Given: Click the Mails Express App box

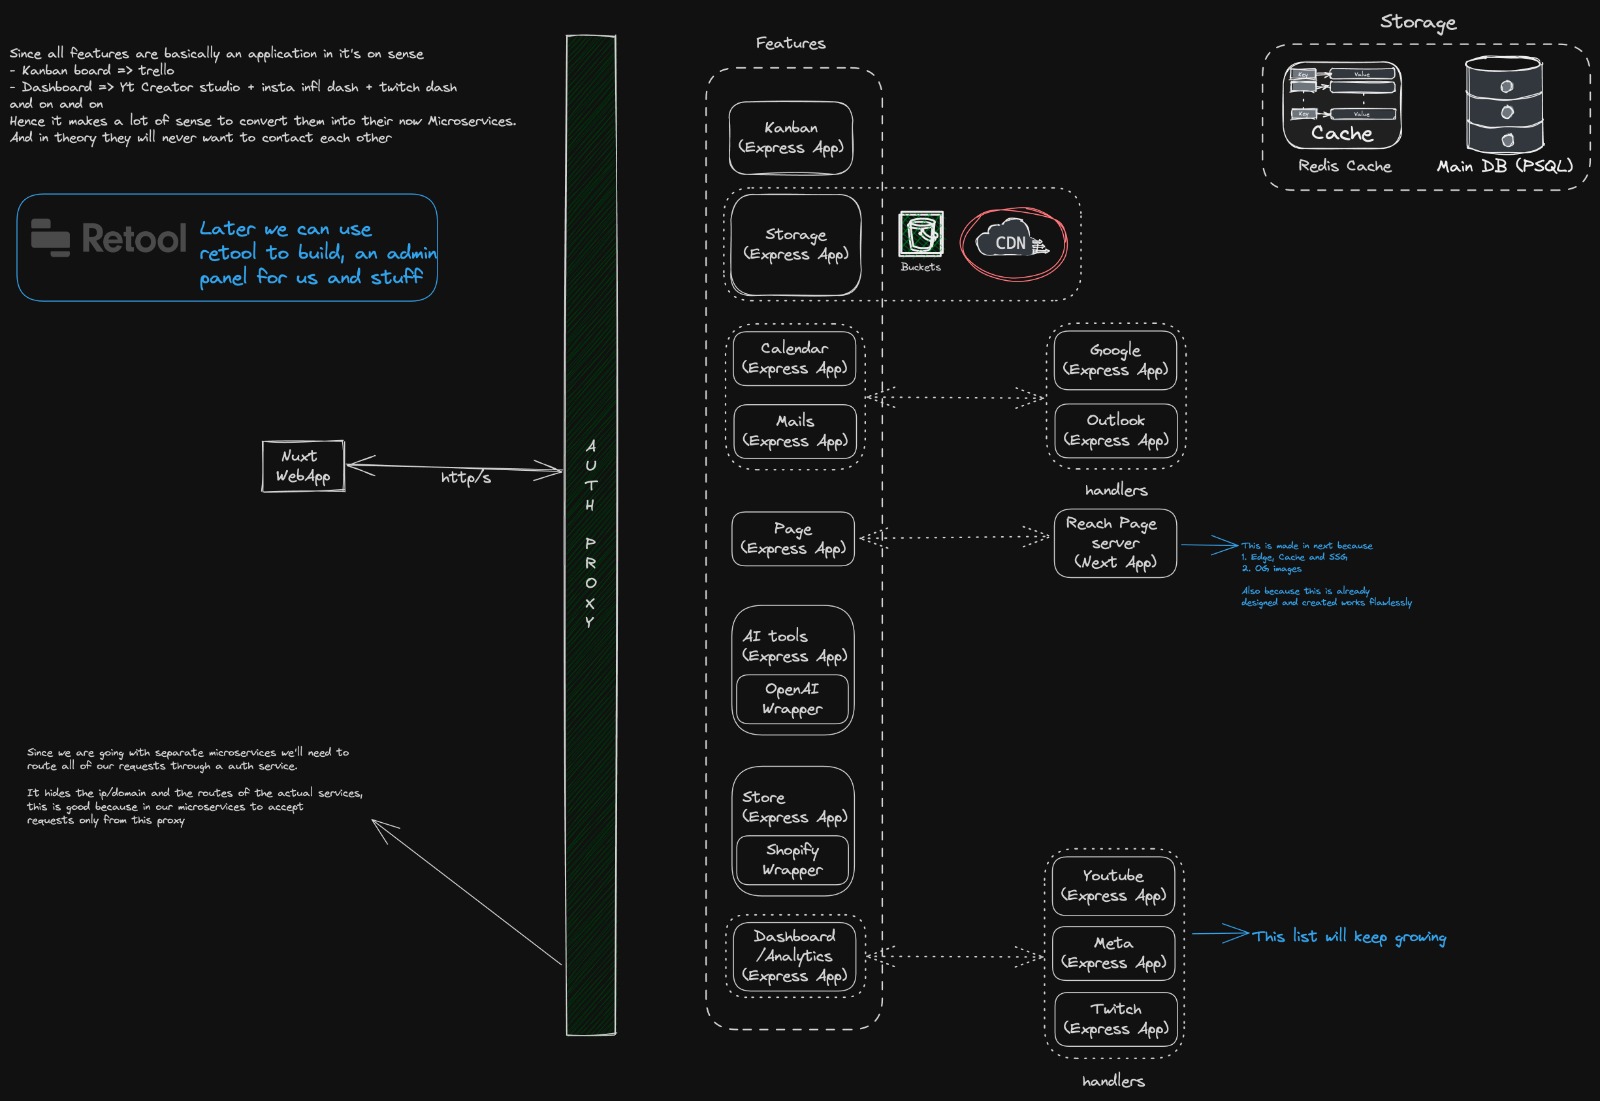Looking at the screenshot, I should click(794, 431).
